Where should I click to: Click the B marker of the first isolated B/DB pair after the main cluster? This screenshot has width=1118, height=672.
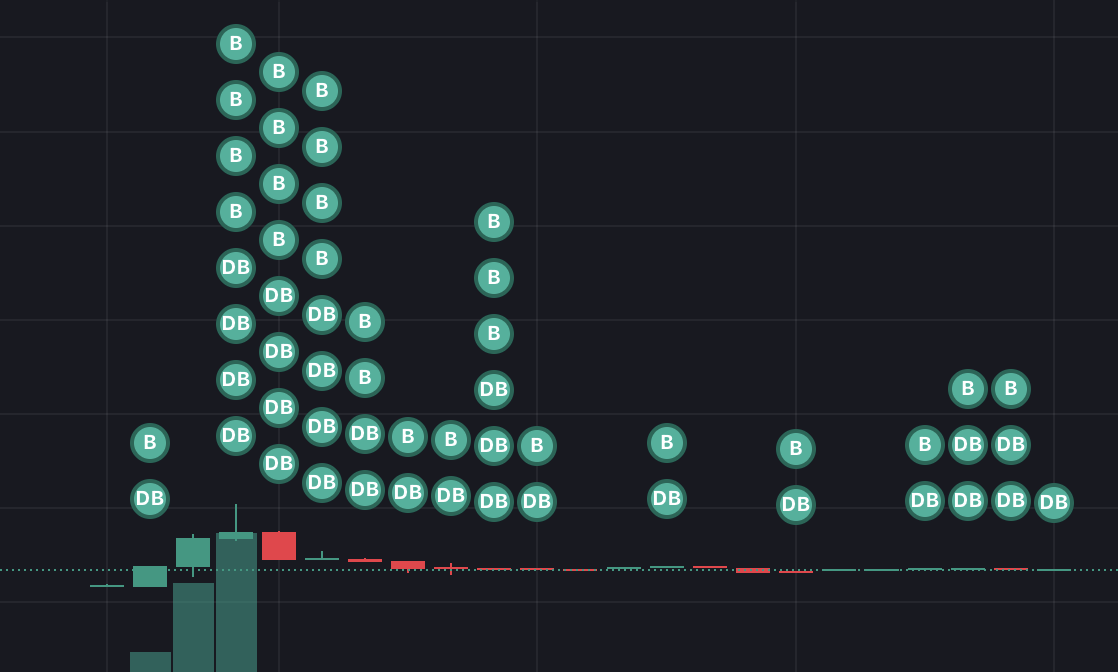(667, 442)
